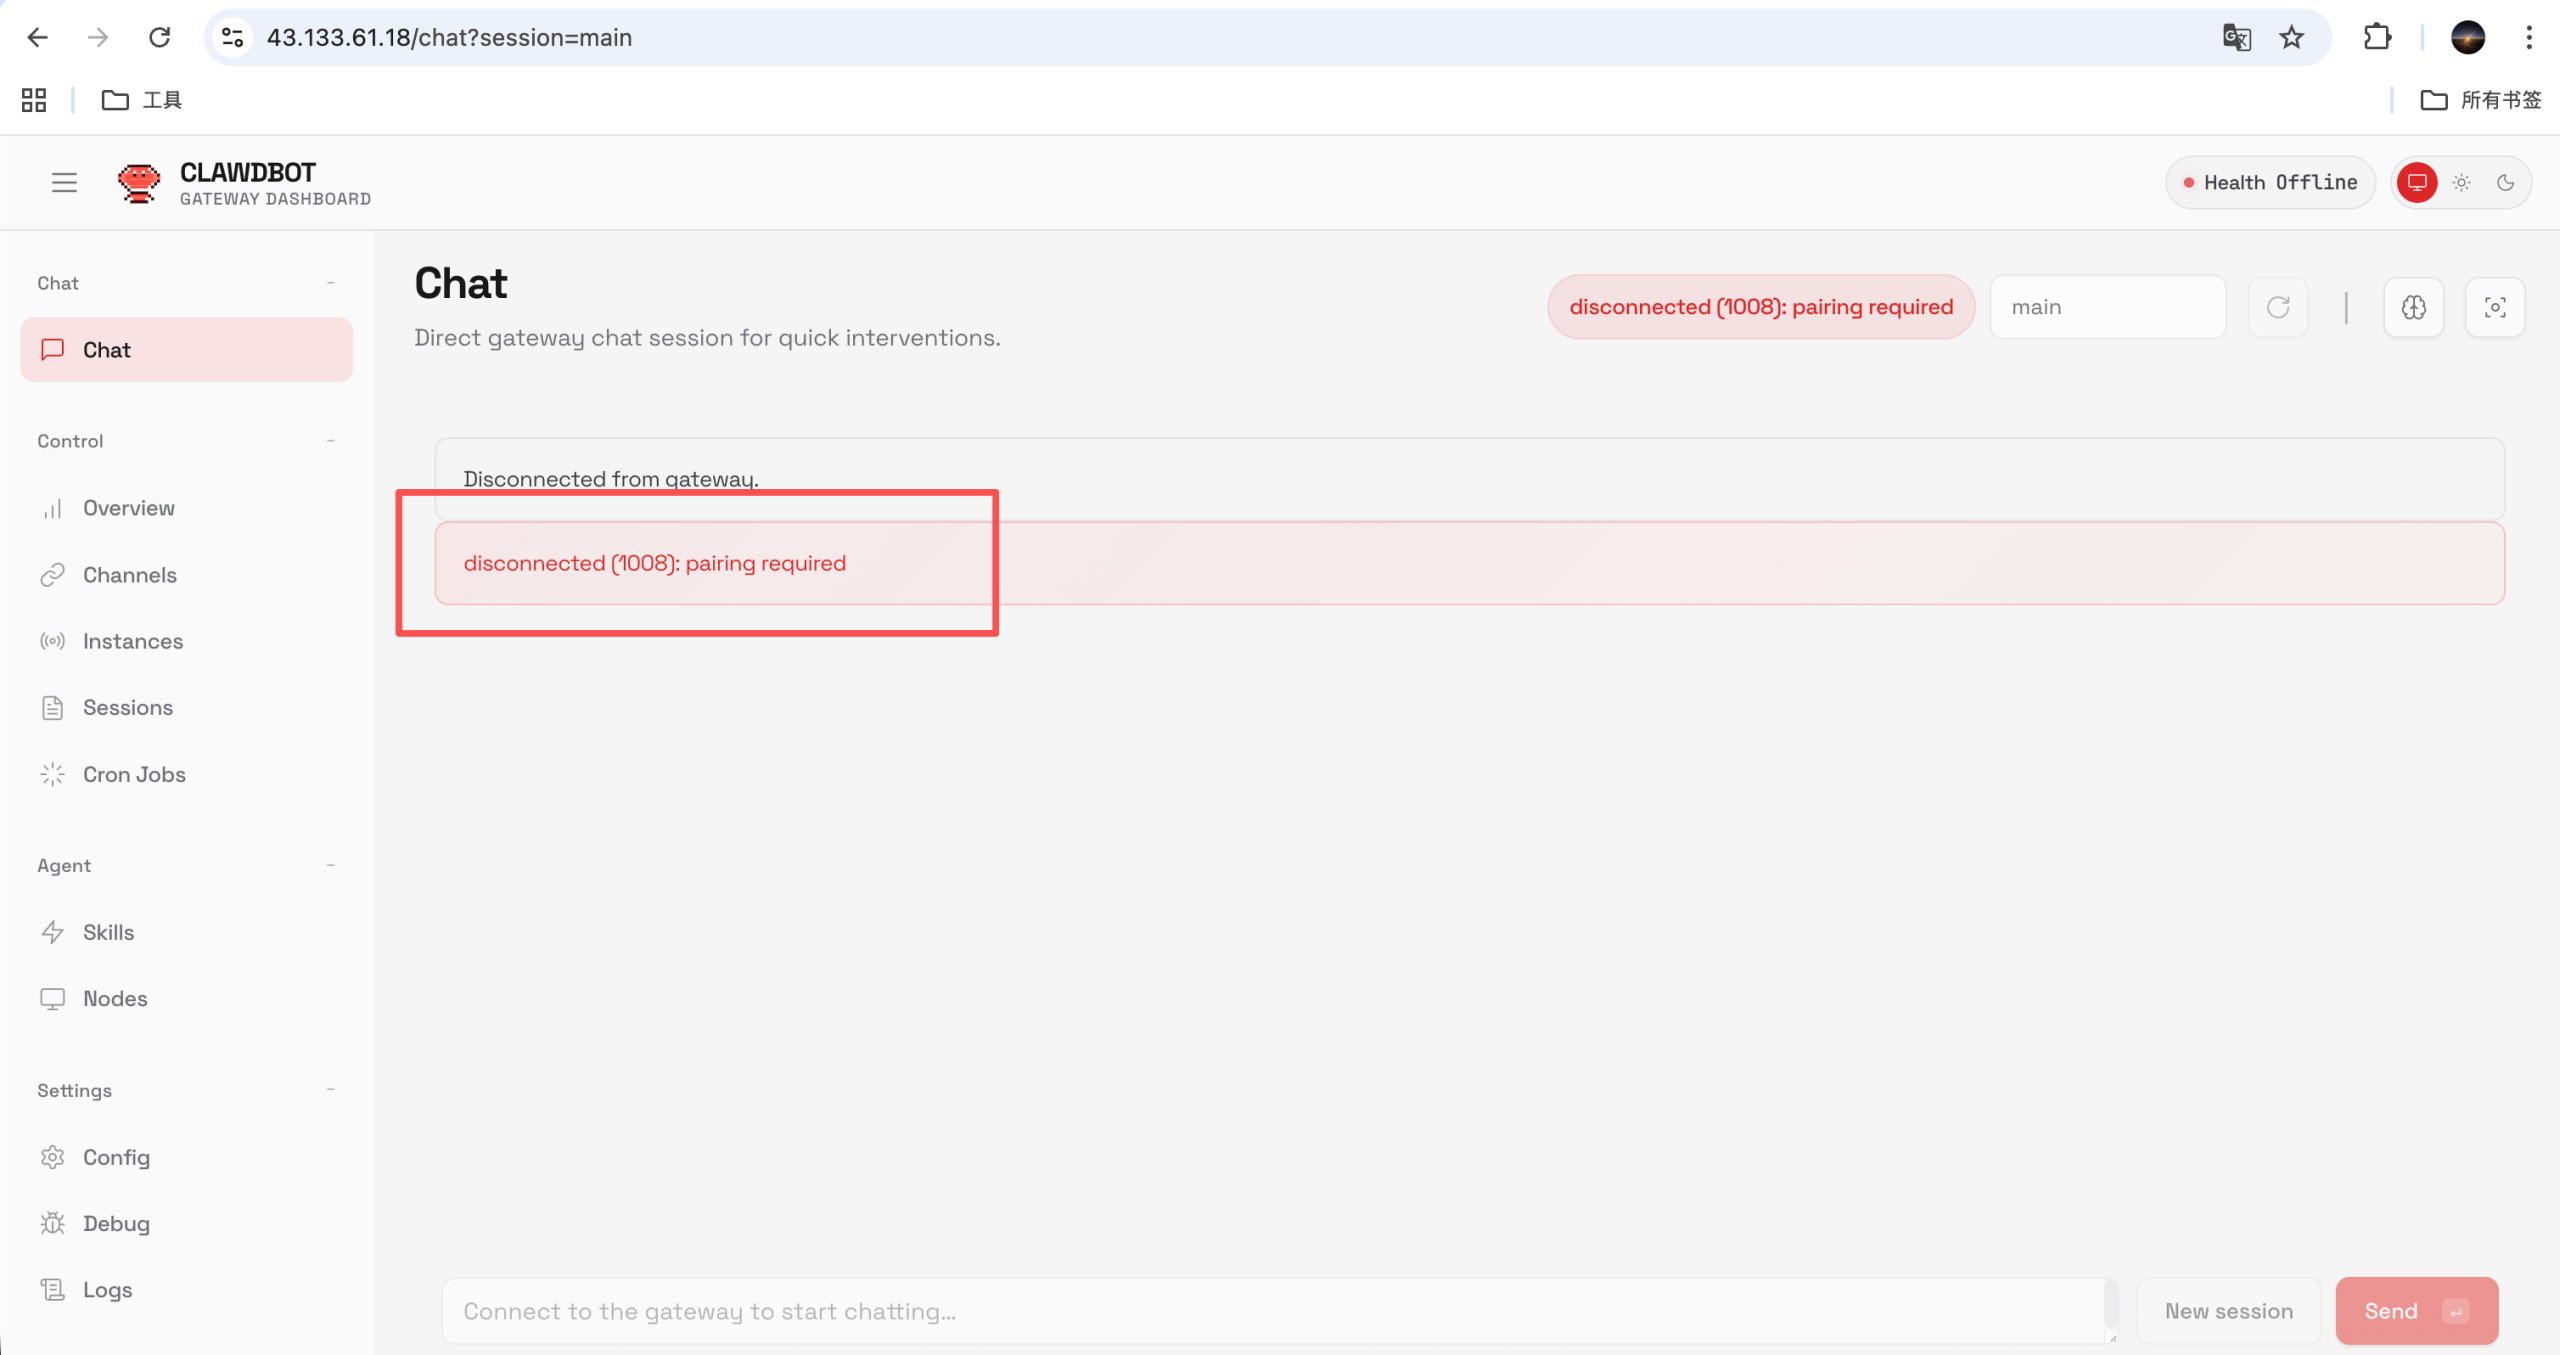Go to Cron Jobs page

point(134,774)
